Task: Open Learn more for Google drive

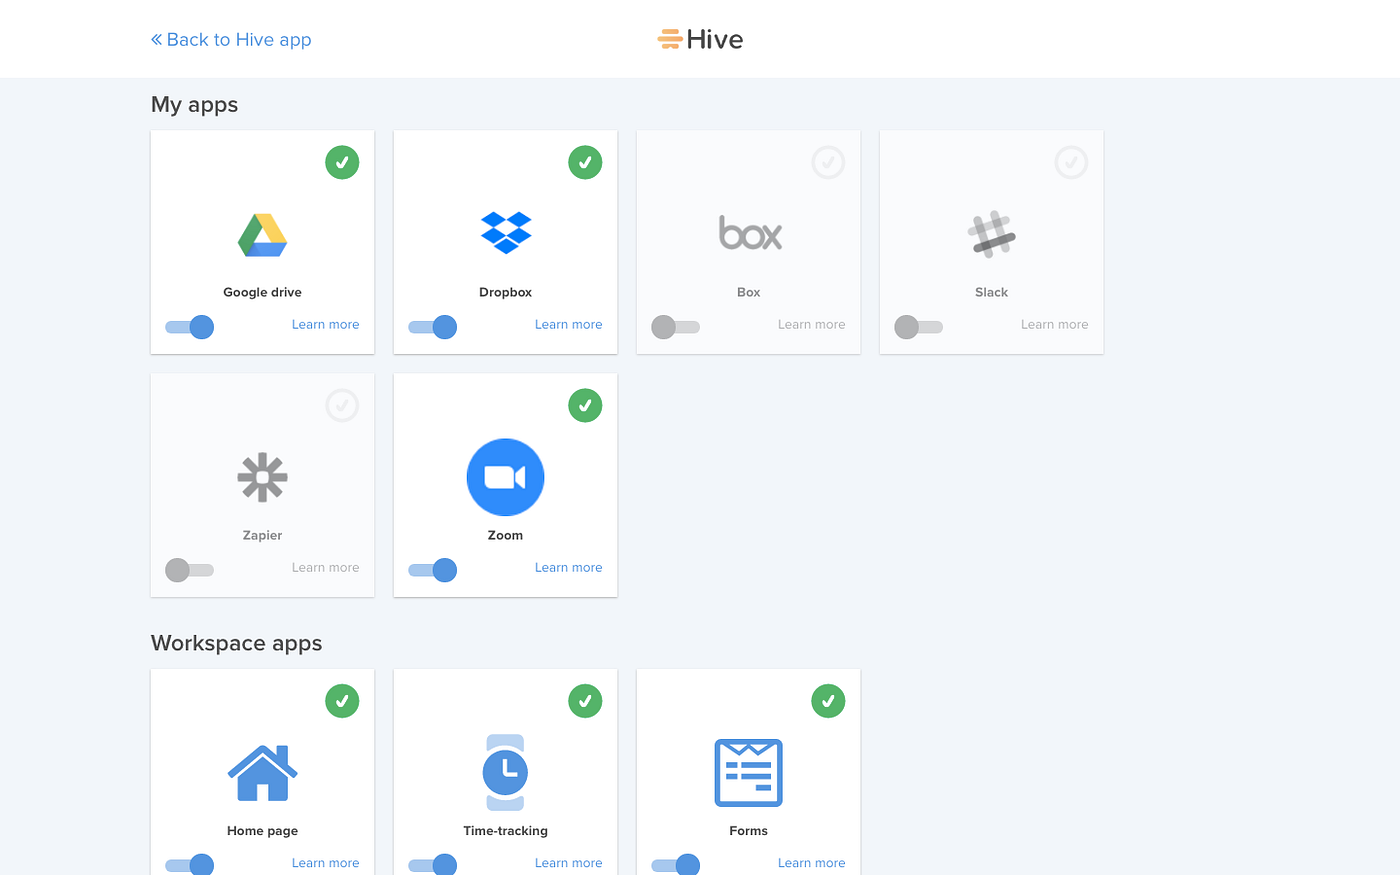Action: (325, 324)
